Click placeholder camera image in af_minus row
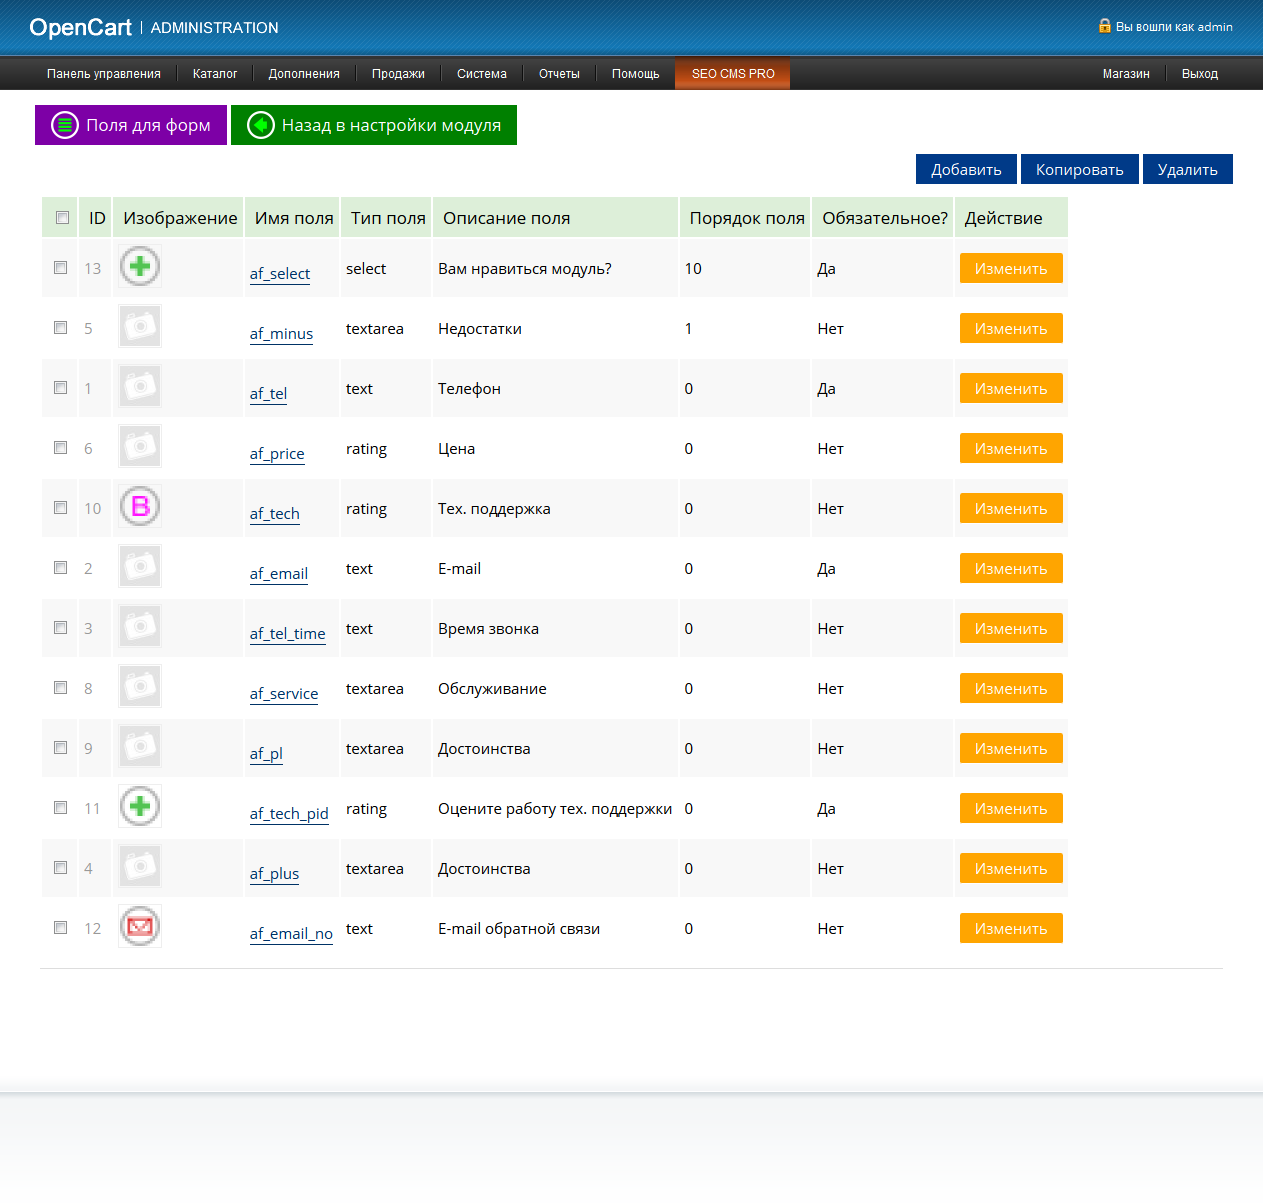 pyautogui.click(x=140, y=326)
